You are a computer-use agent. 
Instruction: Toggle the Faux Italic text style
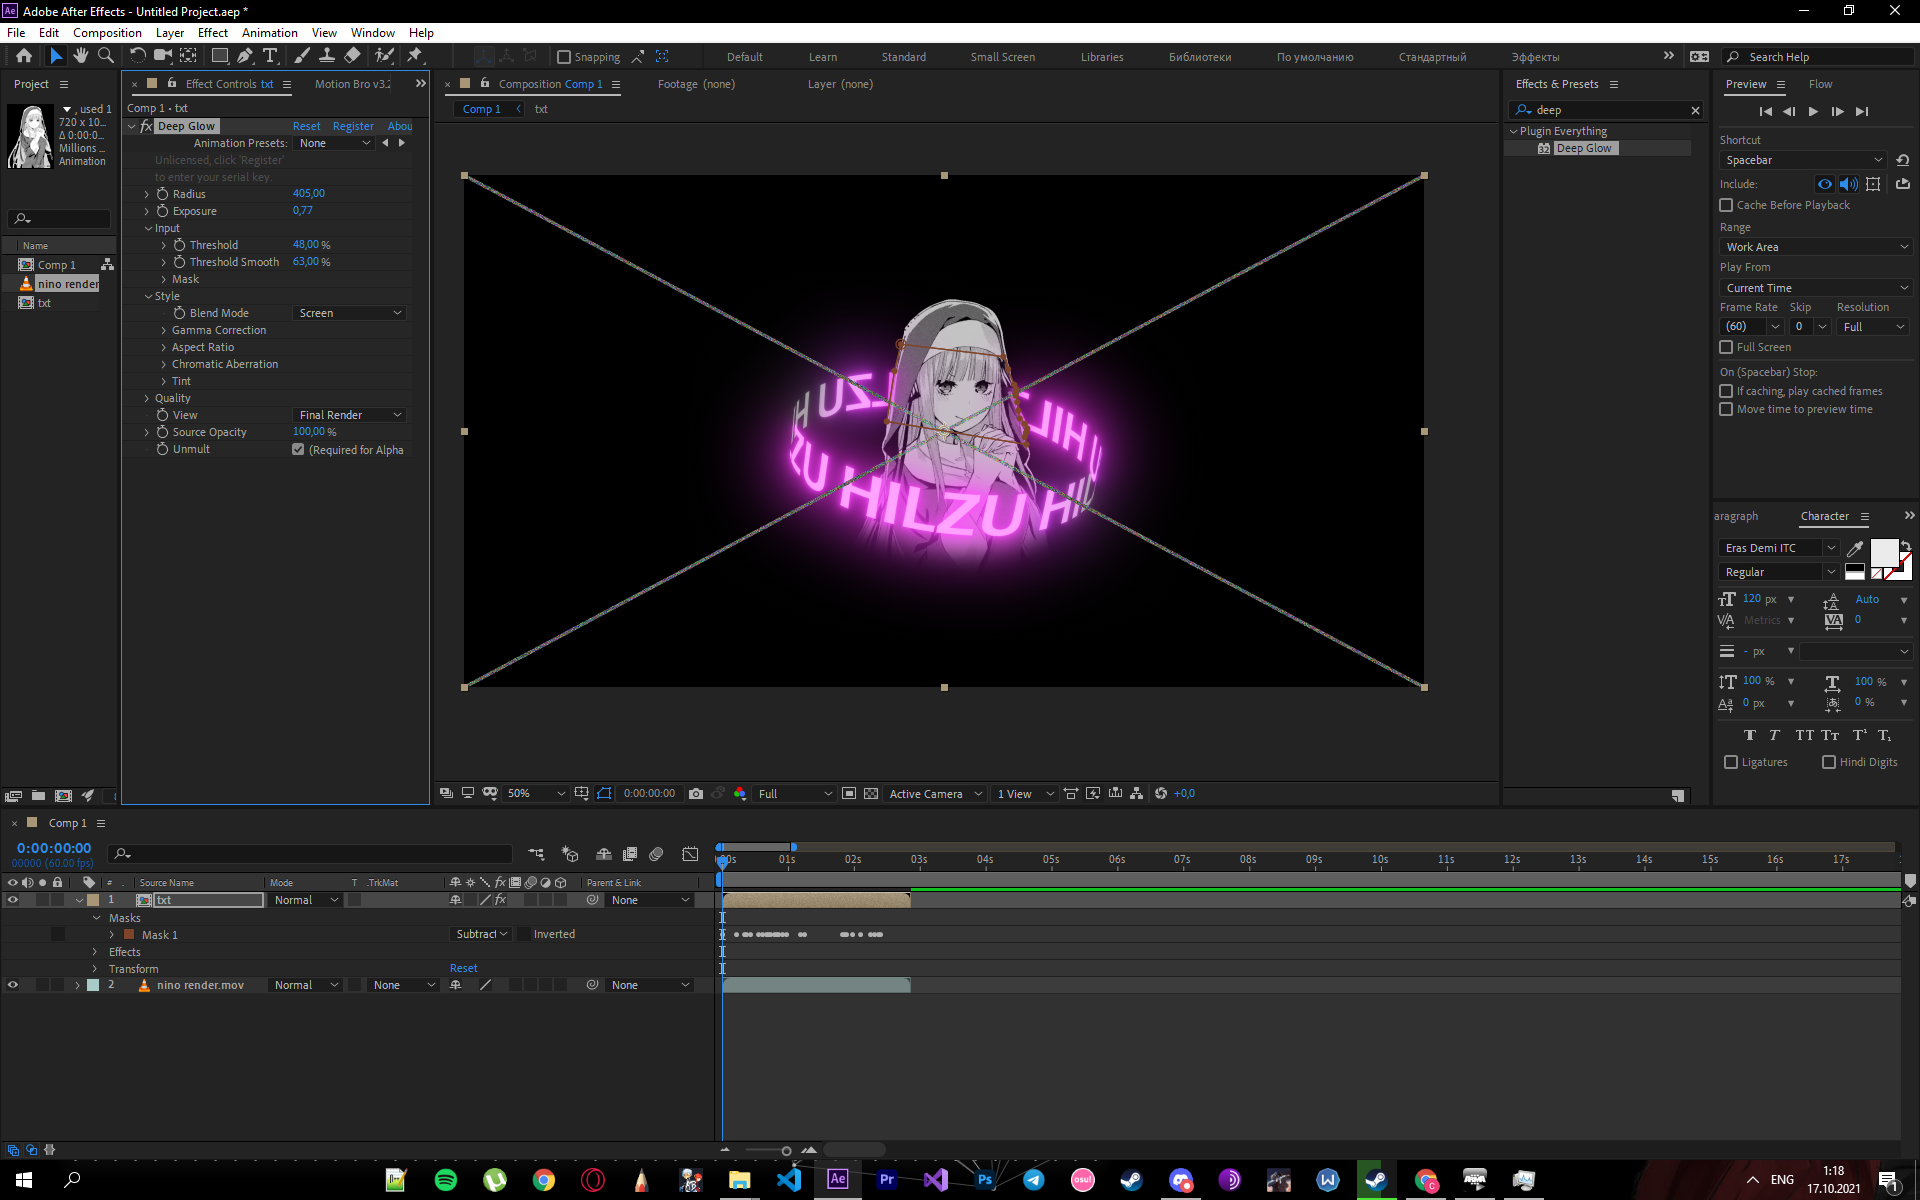[1774, 735]
